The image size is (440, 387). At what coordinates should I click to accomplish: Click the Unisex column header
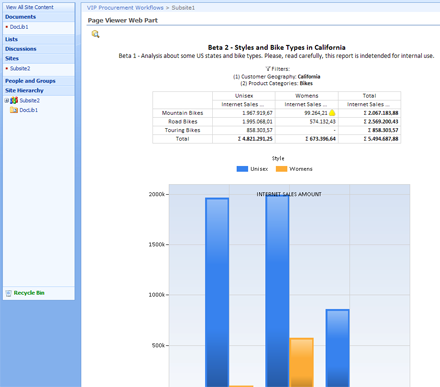tap(244, 96)
